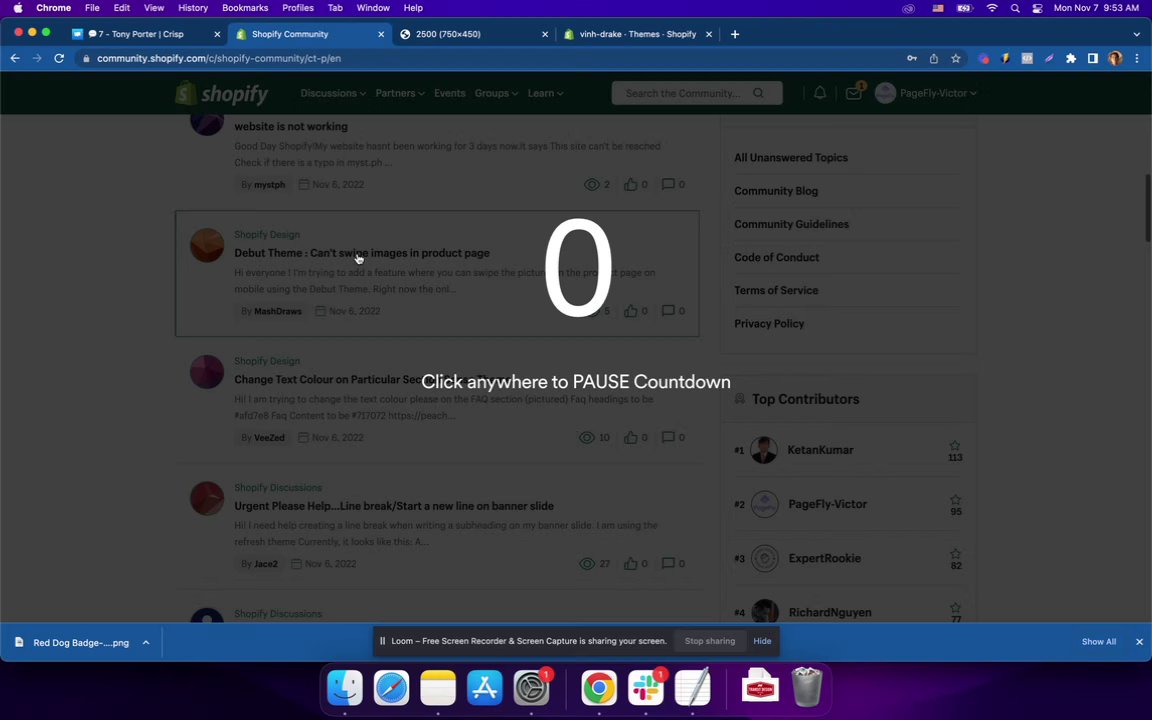Open the inbox messages icon with badge
The image size is (1152, 720).
point(853,93)
